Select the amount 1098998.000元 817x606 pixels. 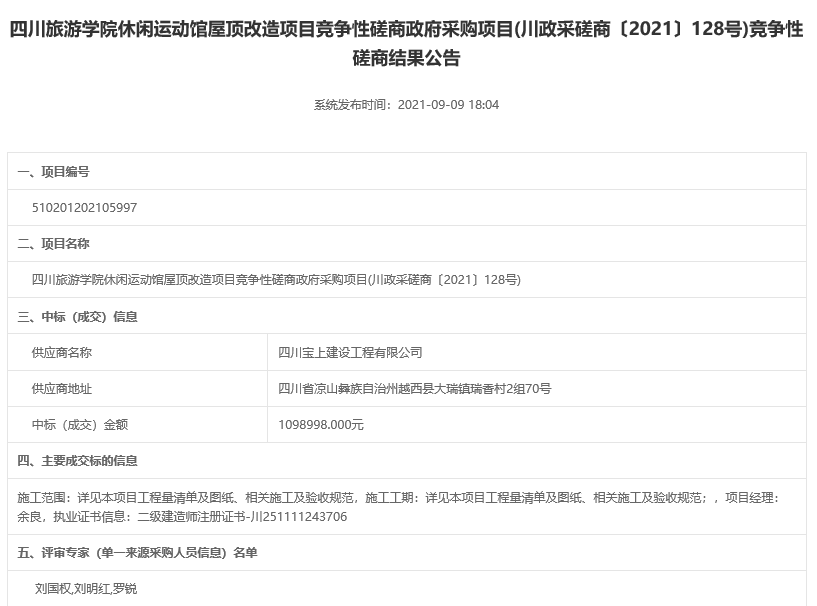point(321,425)
